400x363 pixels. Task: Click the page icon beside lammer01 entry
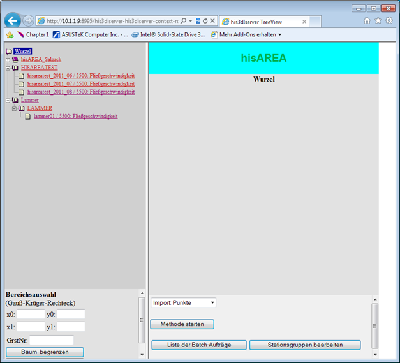point(28,116)
